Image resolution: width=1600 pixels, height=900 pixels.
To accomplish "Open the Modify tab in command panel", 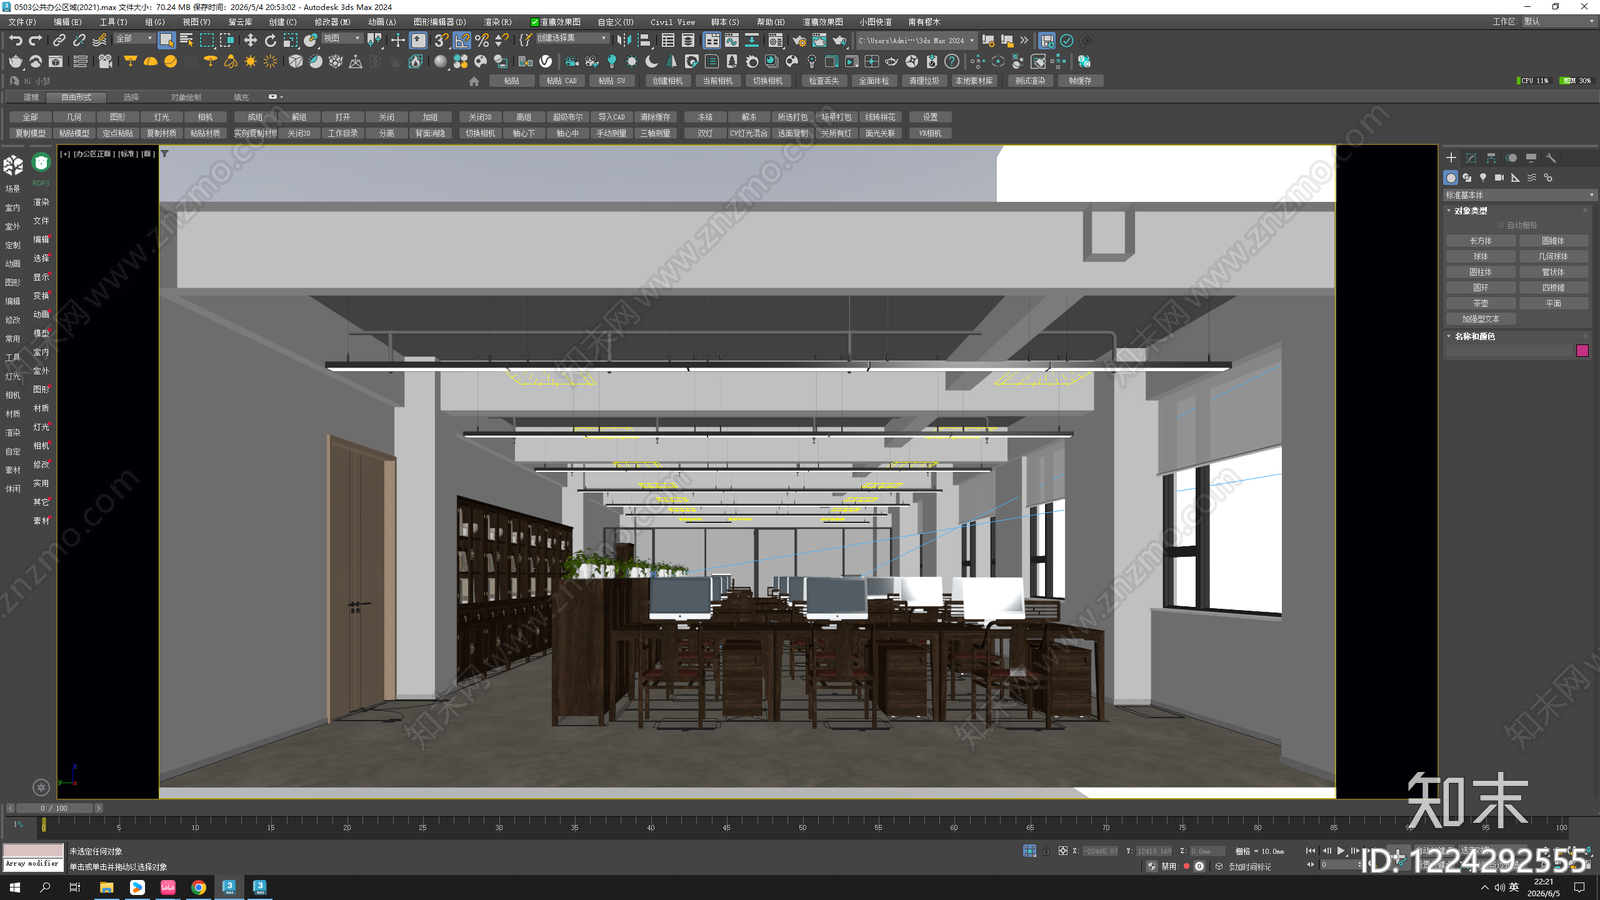I will tap(1471, 158).
